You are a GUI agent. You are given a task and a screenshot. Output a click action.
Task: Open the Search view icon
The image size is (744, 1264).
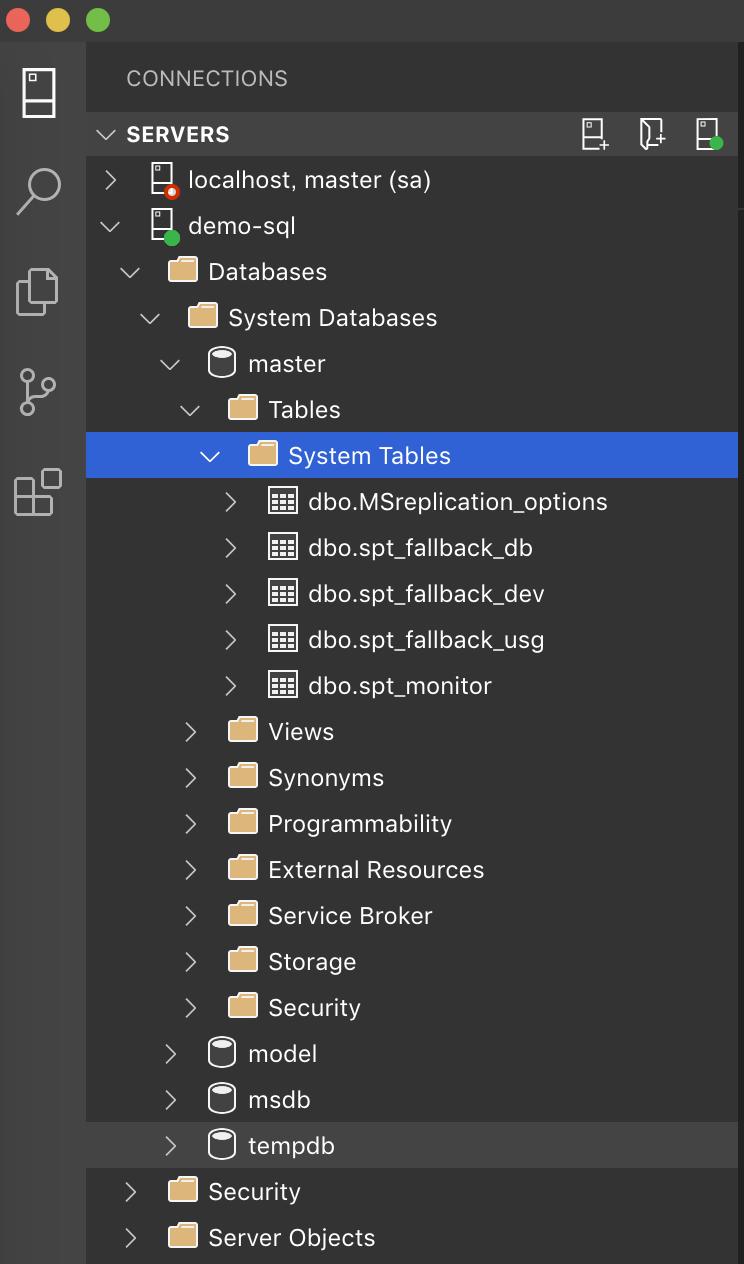point(39,191)
